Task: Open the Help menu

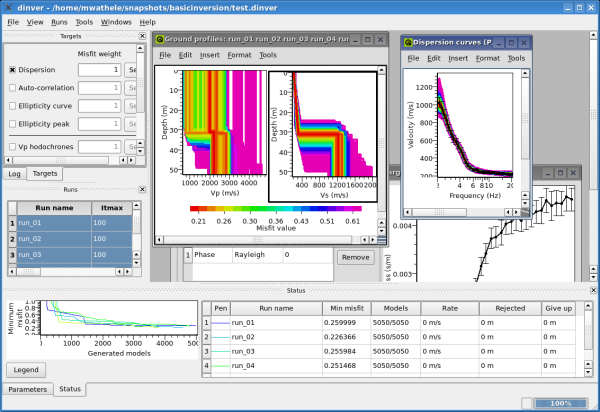Action: pos(147,22)
